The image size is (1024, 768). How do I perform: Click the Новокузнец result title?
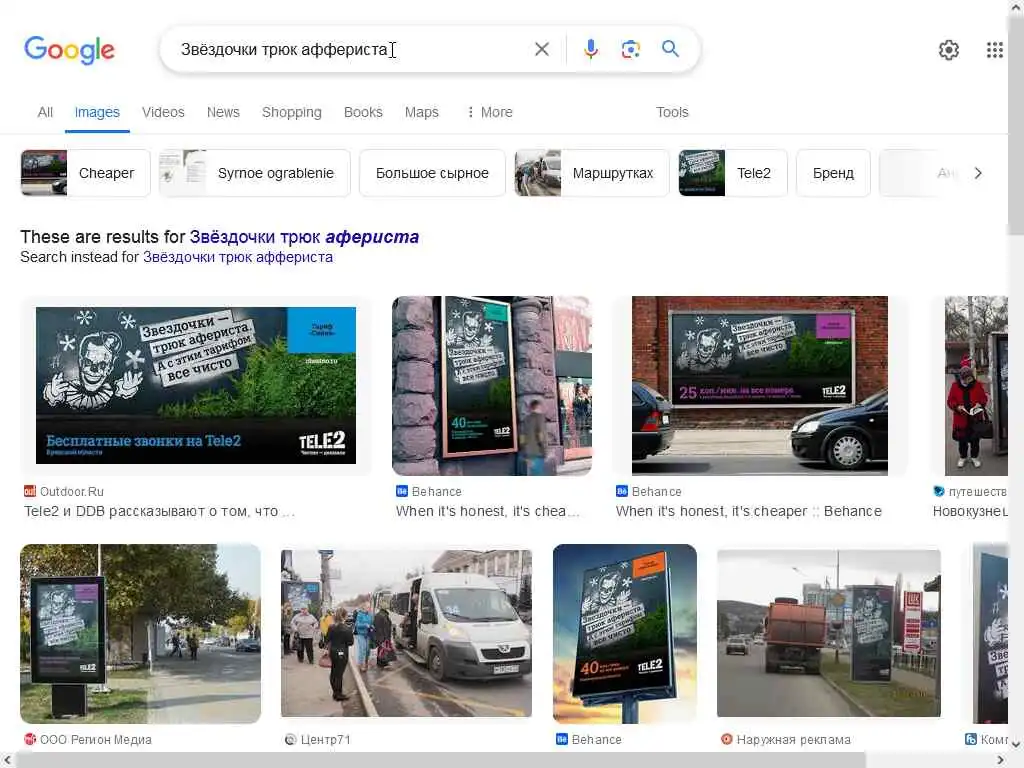coord(970,511)
